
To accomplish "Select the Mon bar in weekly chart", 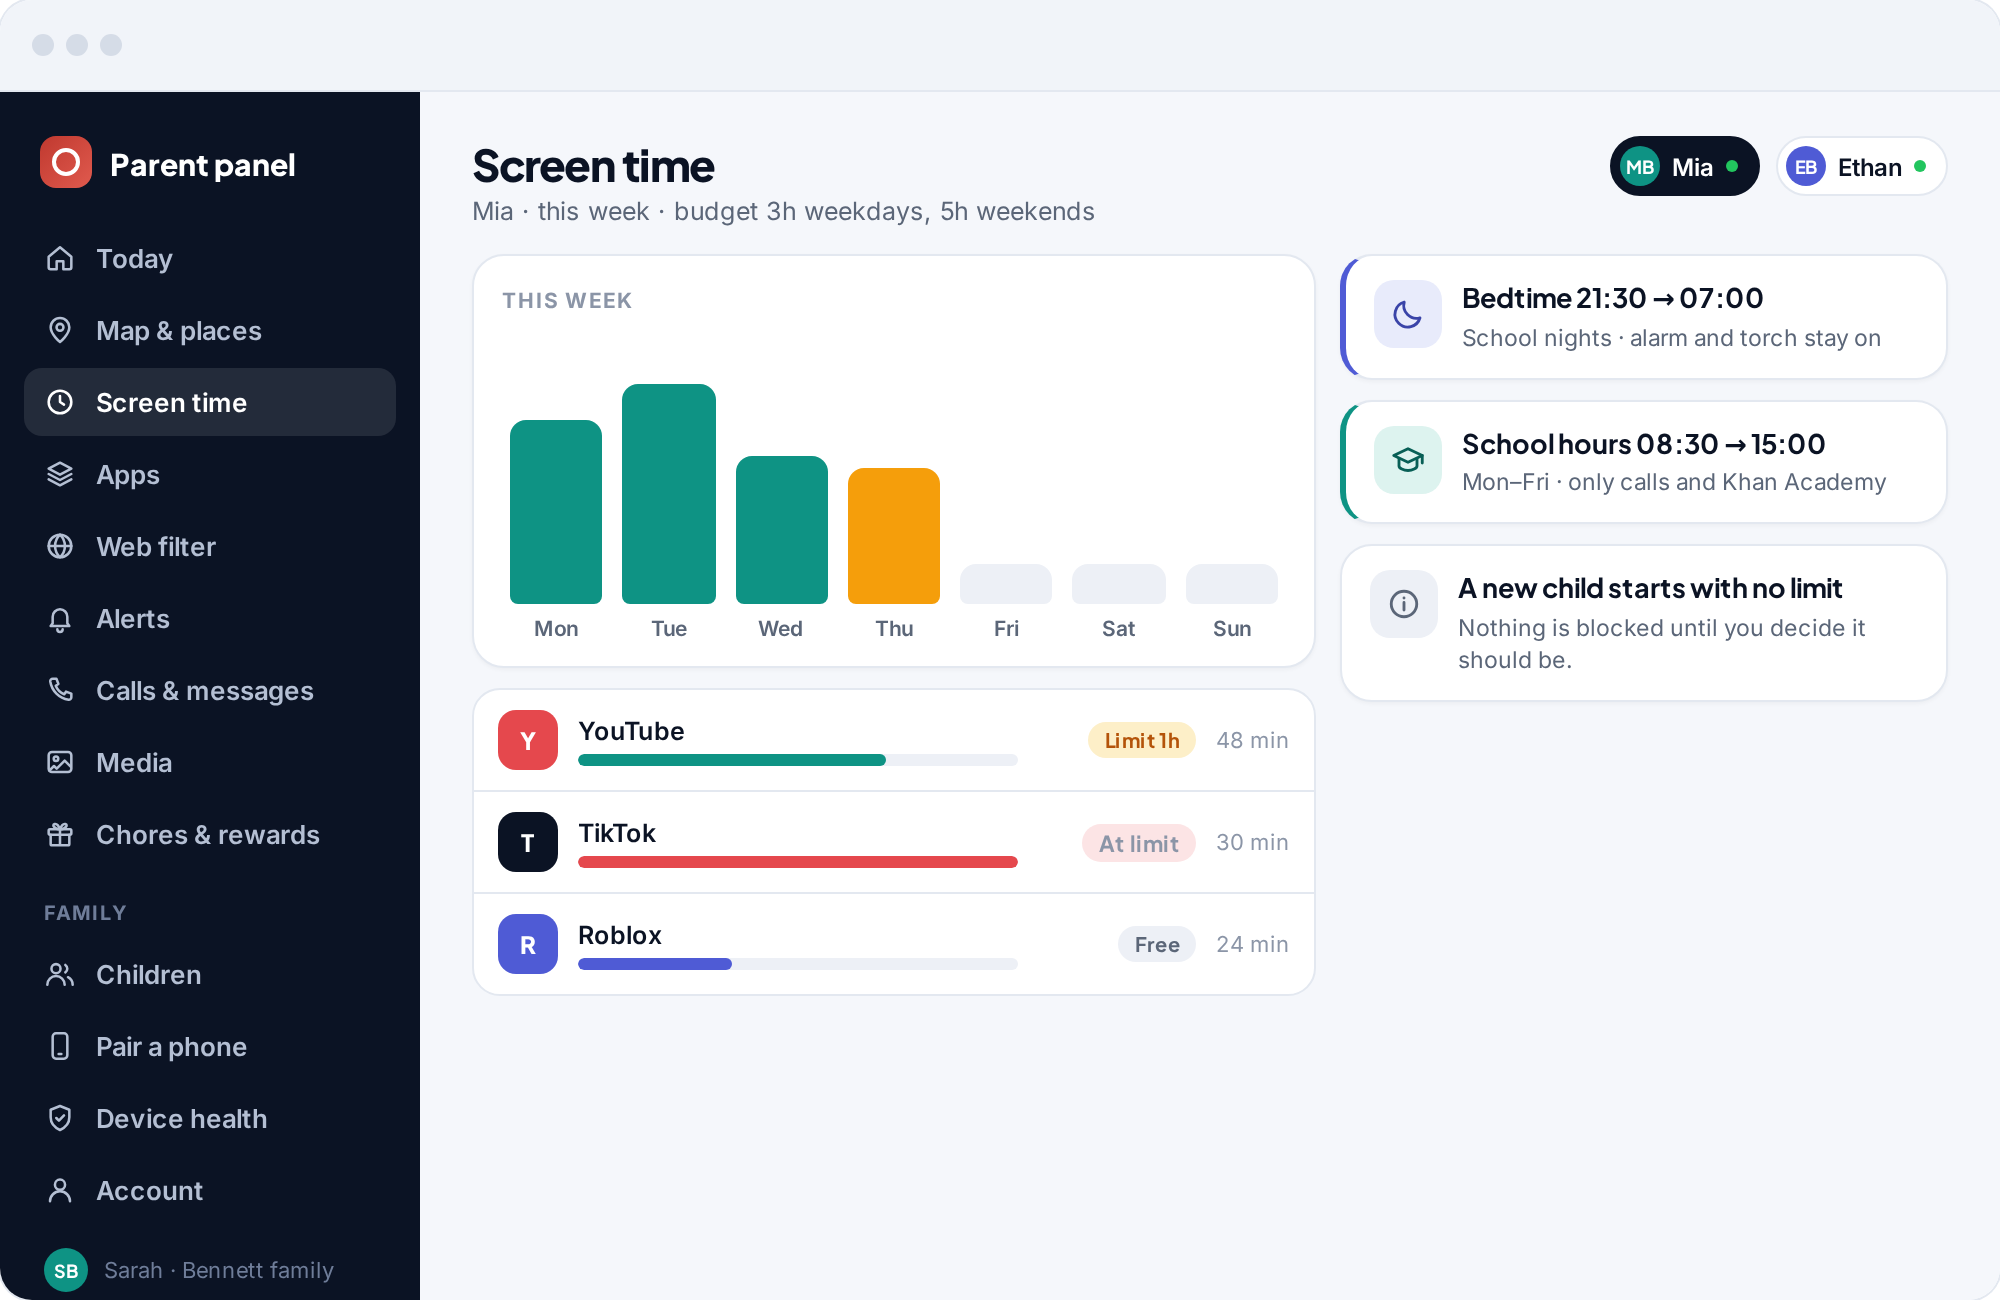I will (556, 512).
